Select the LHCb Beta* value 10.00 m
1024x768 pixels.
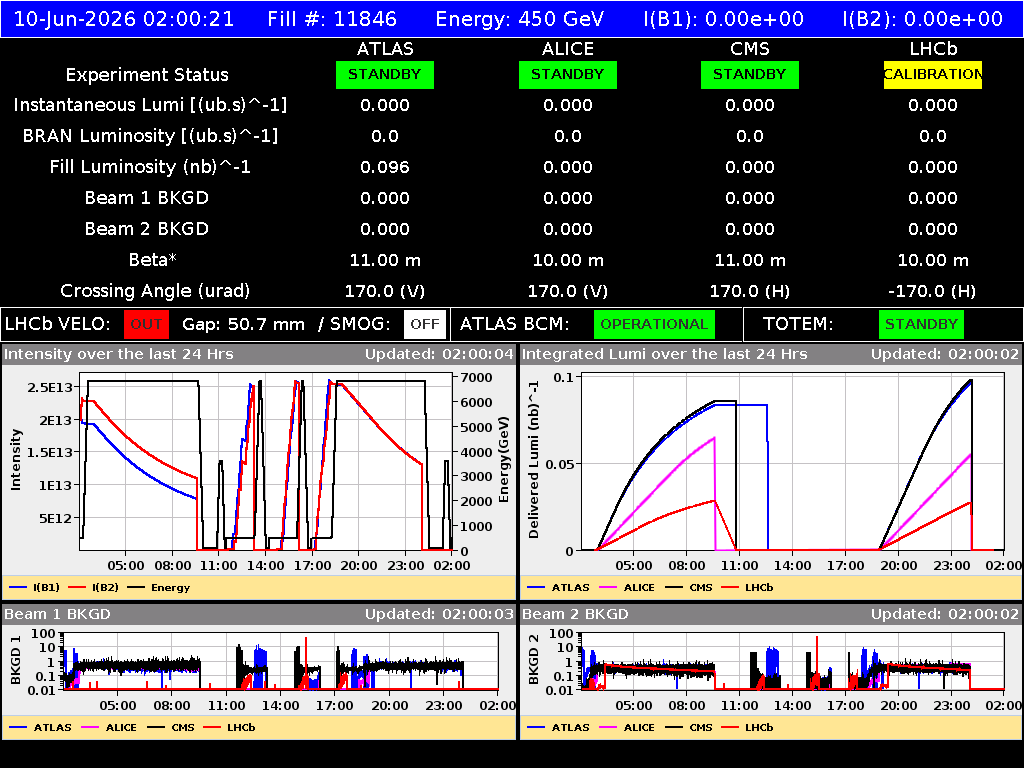point(933,260)
